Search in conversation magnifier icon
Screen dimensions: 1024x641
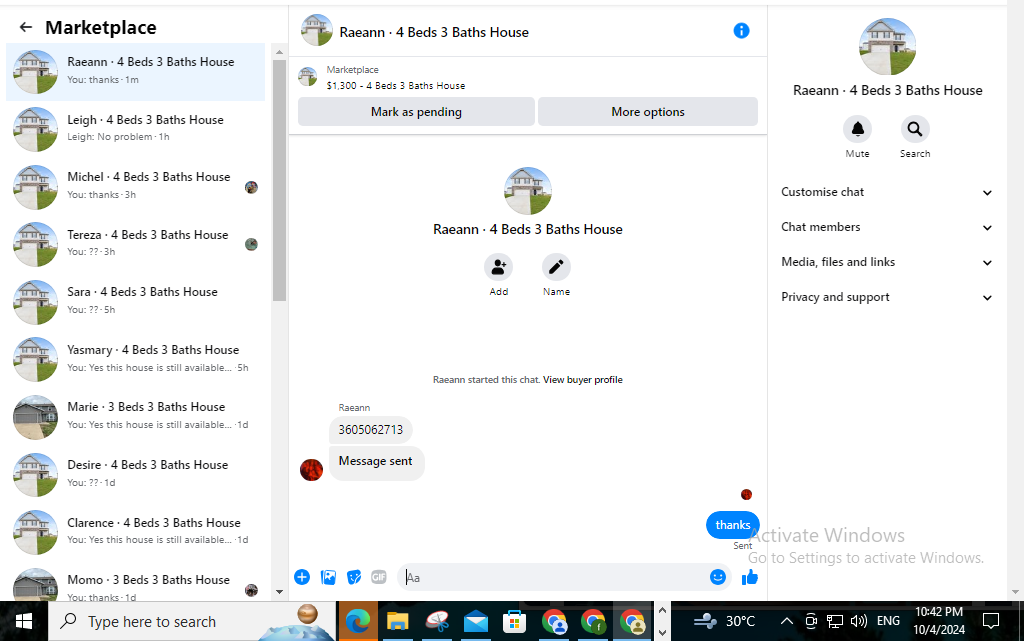pos(915,129)
